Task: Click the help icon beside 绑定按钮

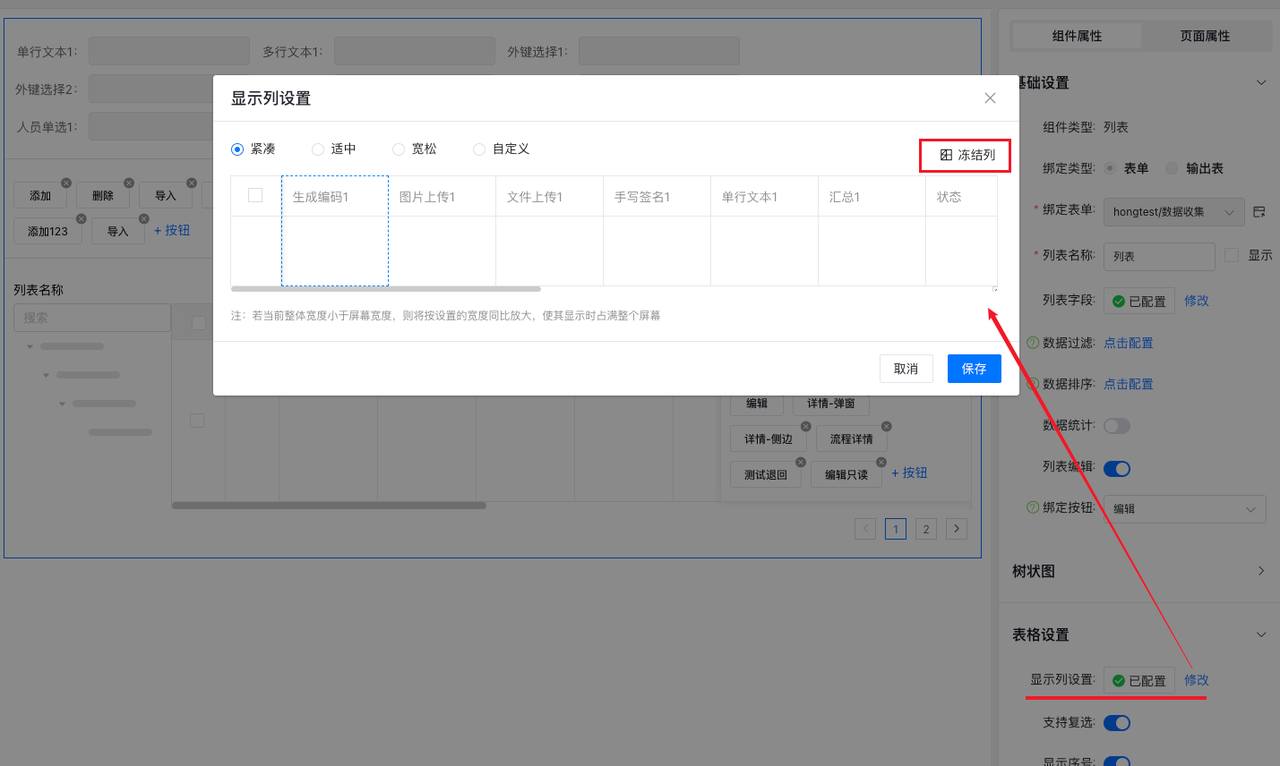Action: [x=1033, y=508]
